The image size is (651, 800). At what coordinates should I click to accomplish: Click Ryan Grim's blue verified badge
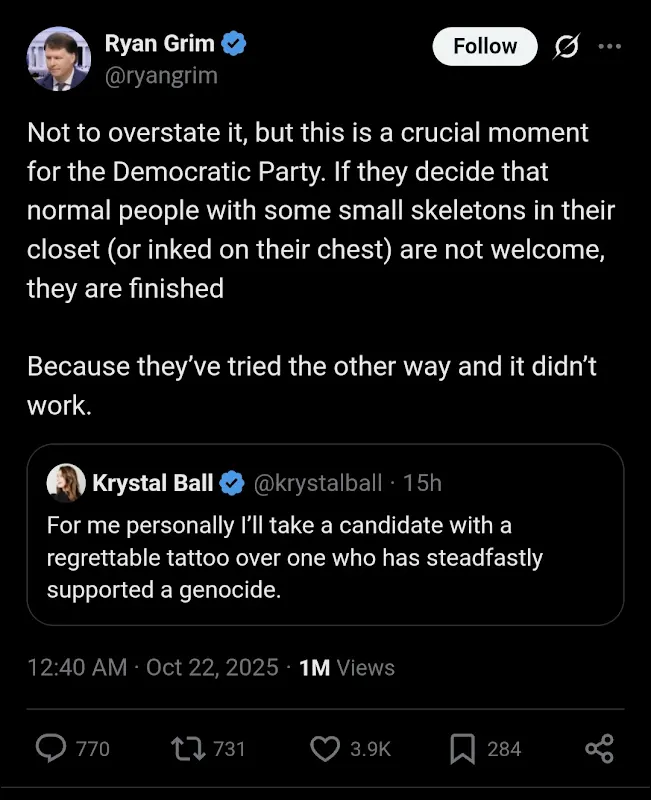point(235,43)
